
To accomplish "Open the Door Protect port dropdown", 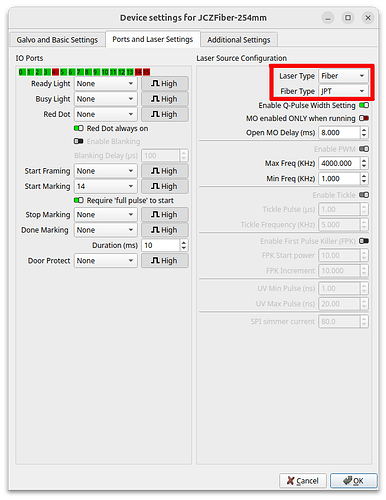I will [105, 261].
